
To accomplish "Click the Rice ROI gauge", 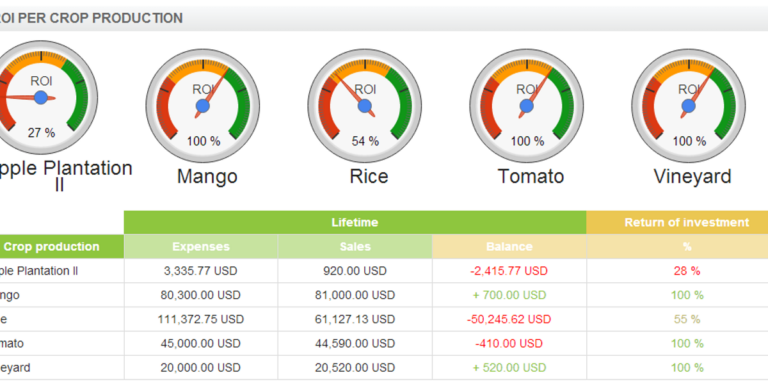I will [364, 106].
